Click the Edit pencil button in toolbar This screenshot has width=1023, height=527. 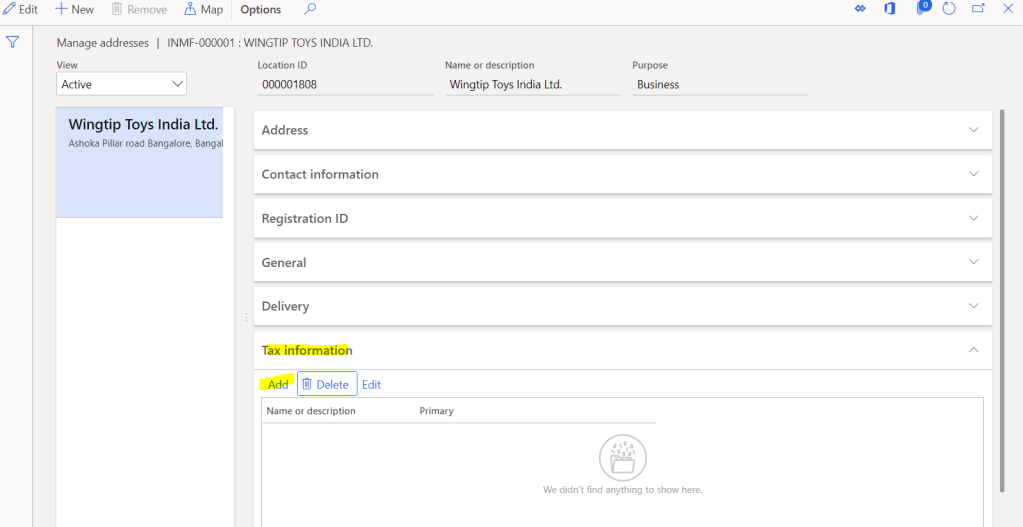pos(20,9)
